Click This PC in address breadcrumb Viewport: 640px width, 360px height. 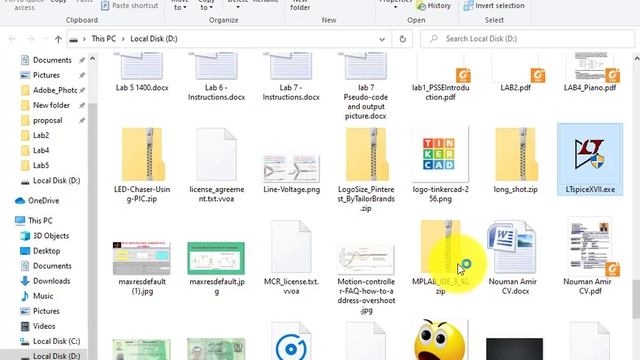click(104, 39)
